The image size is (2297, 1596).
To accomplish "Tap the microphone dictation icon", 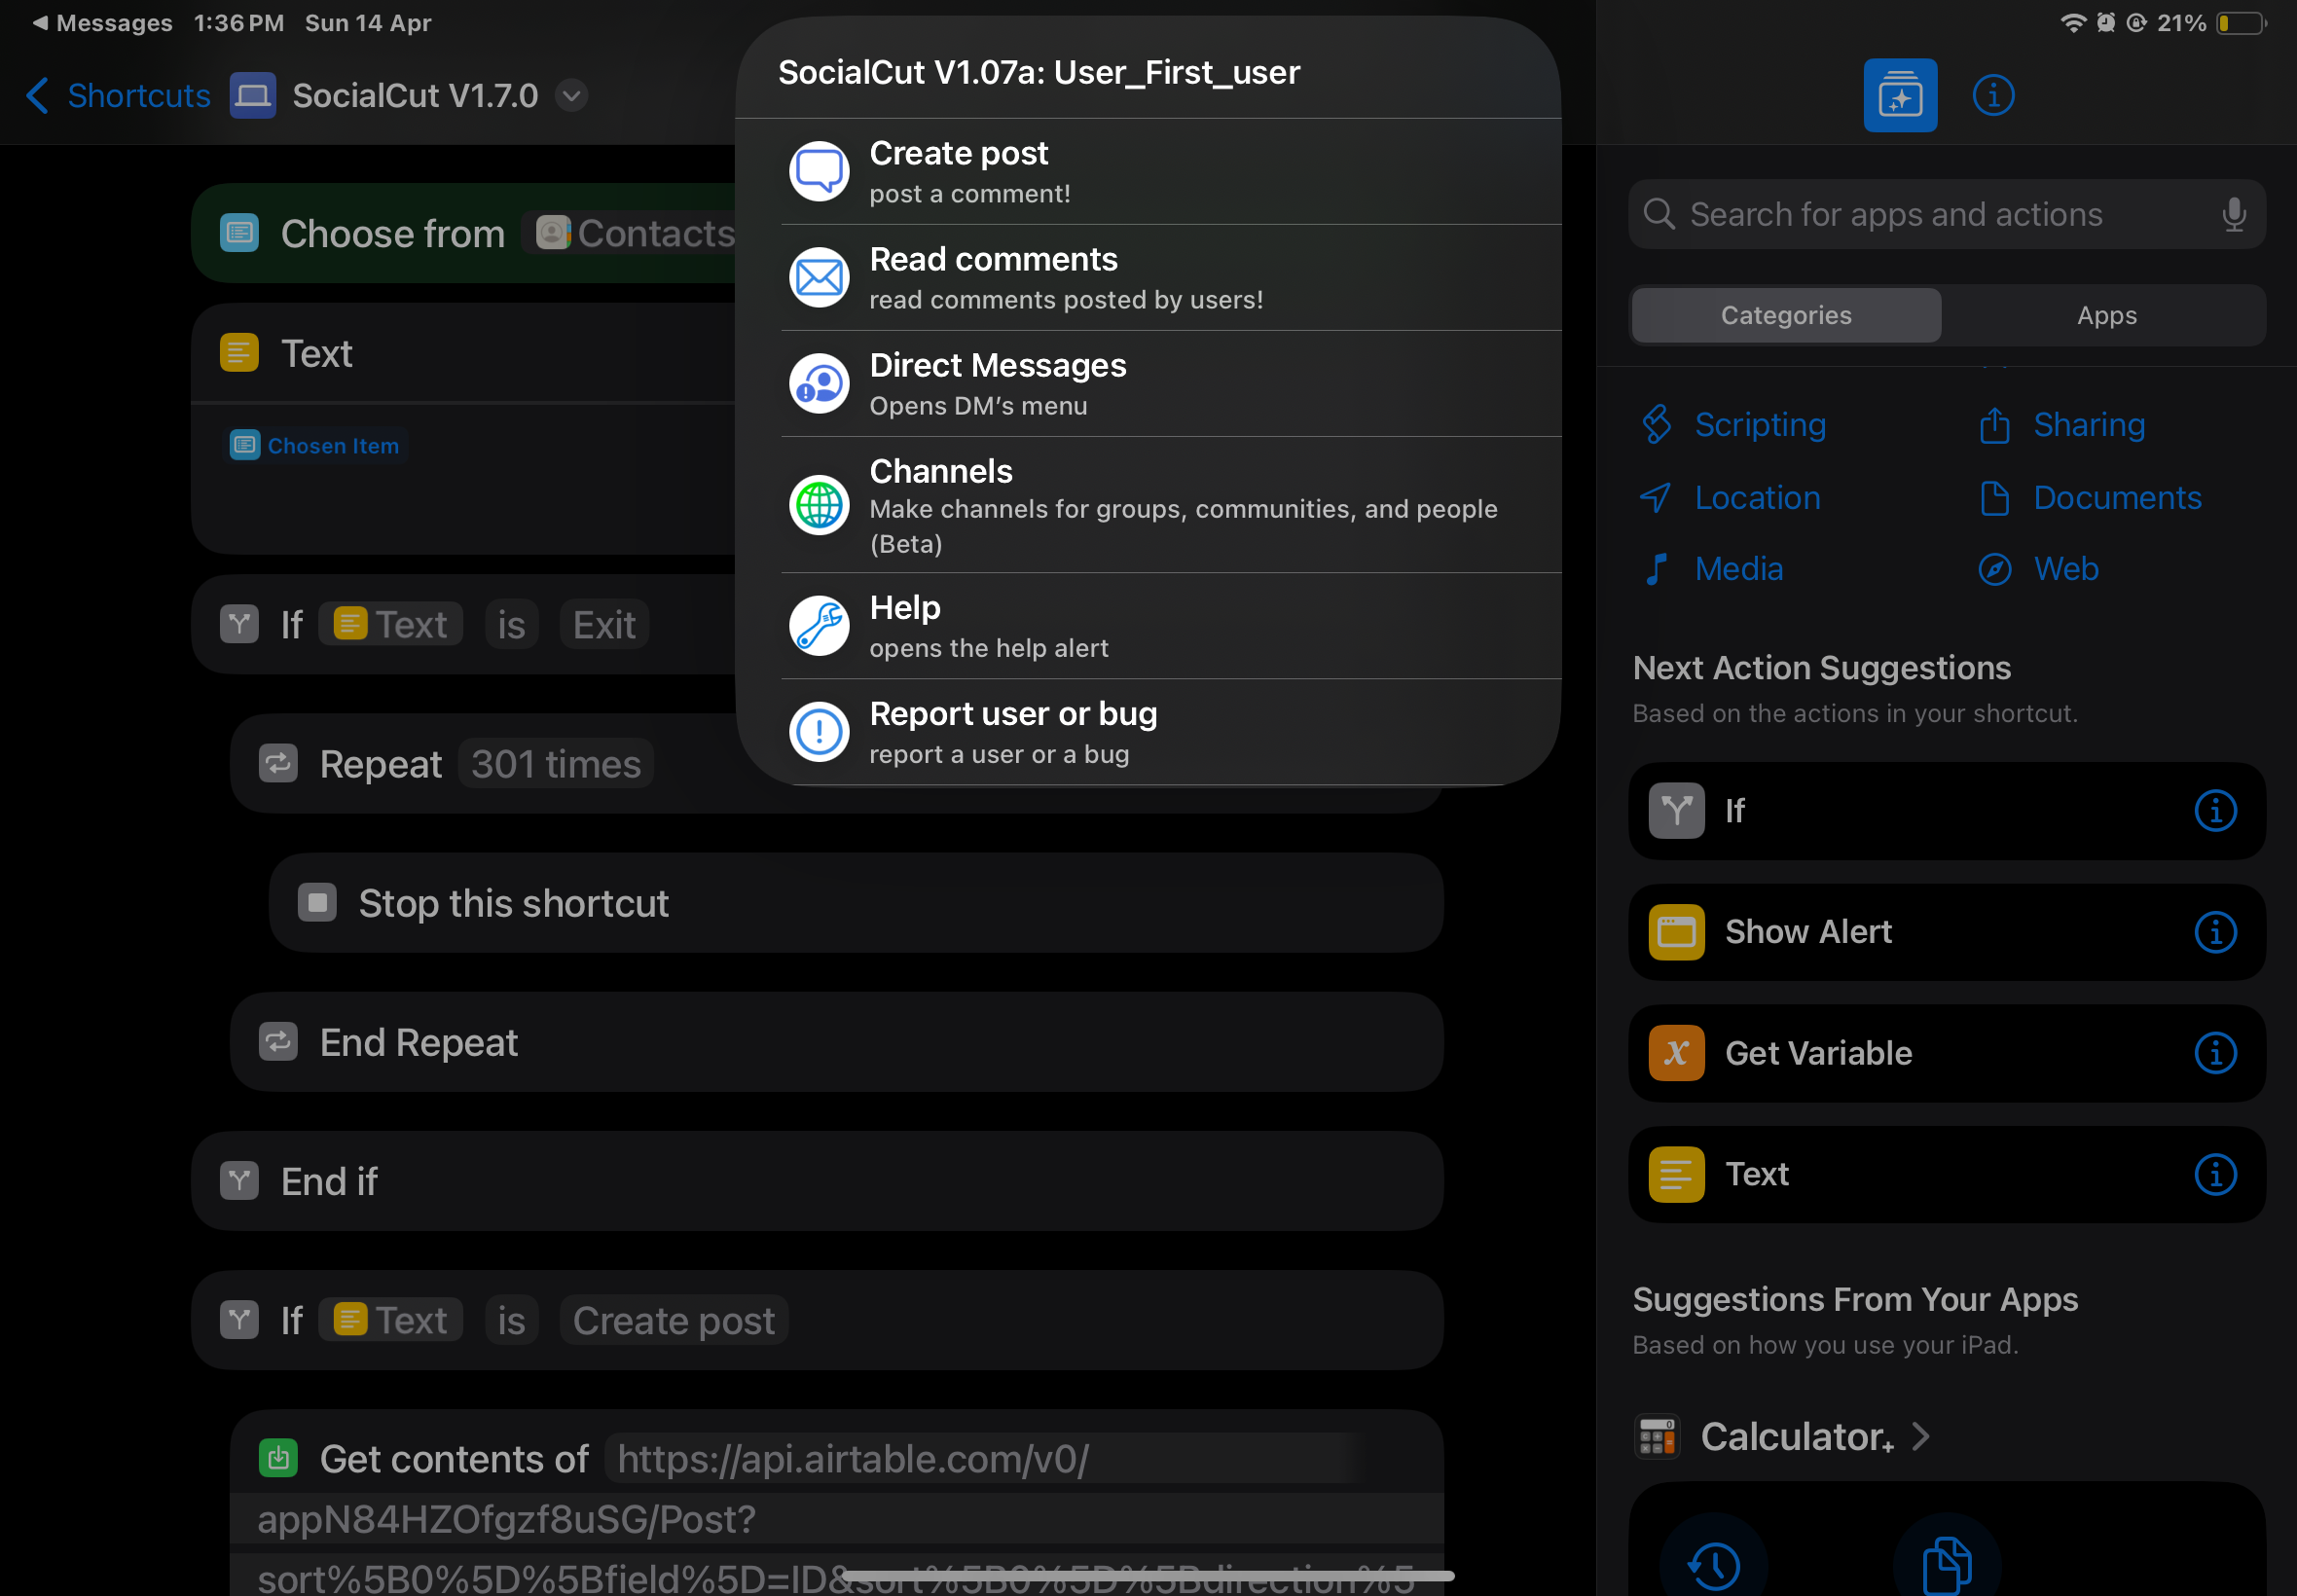I will click(2234, 214).
